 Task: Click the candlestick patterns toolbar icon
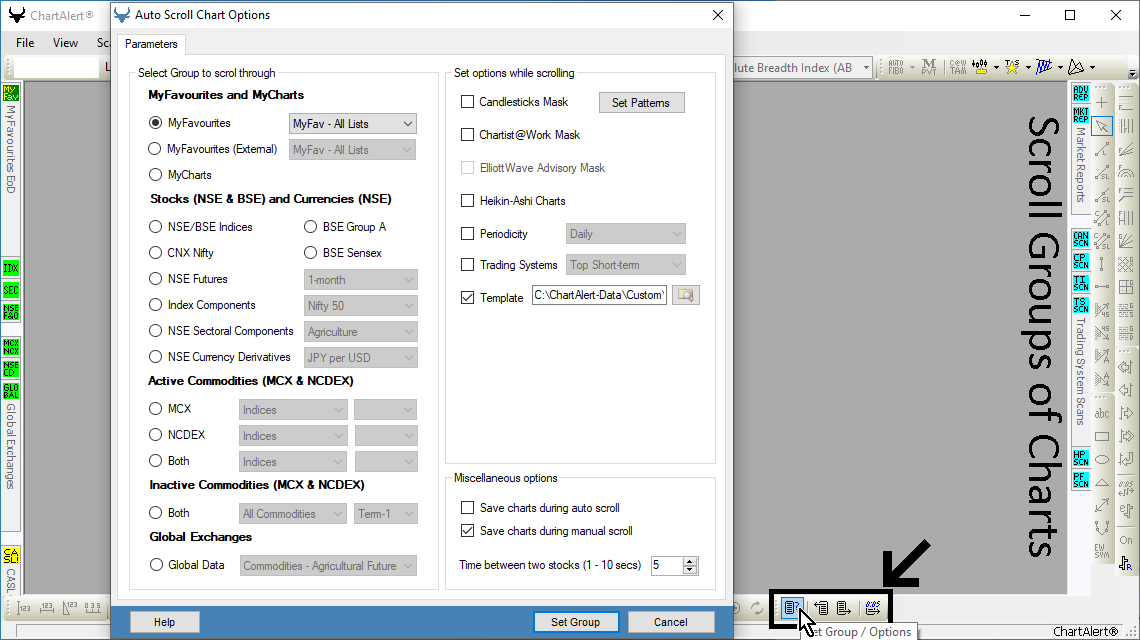click(x=980, y=67)
